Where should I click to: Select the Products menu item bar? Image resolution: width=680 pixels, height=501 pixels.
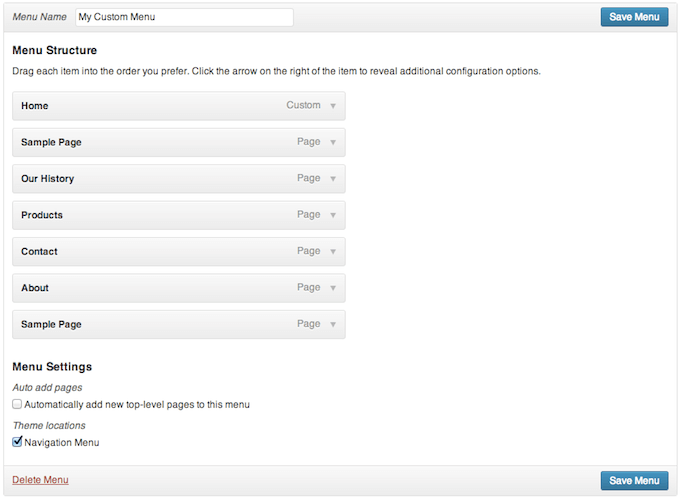point(179,215)
